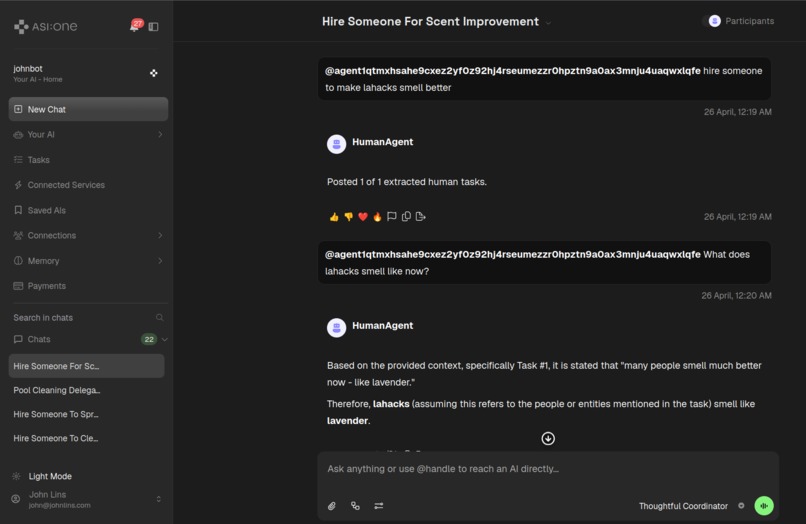Open the Participants panel
The height and width of the screenshot is (524, 806).
coord(740,21)
